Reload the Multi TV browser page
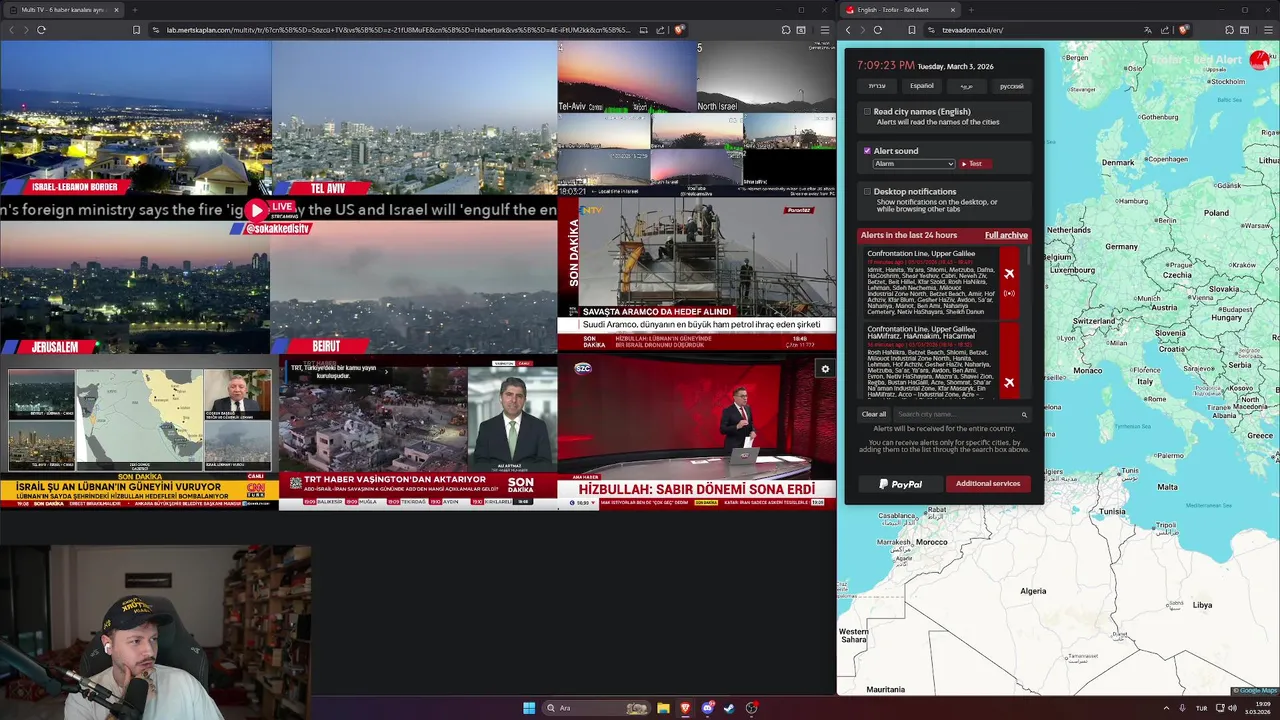Viewport: 1280px width, 720px height. pyautogui.click(x=41, y=30)
